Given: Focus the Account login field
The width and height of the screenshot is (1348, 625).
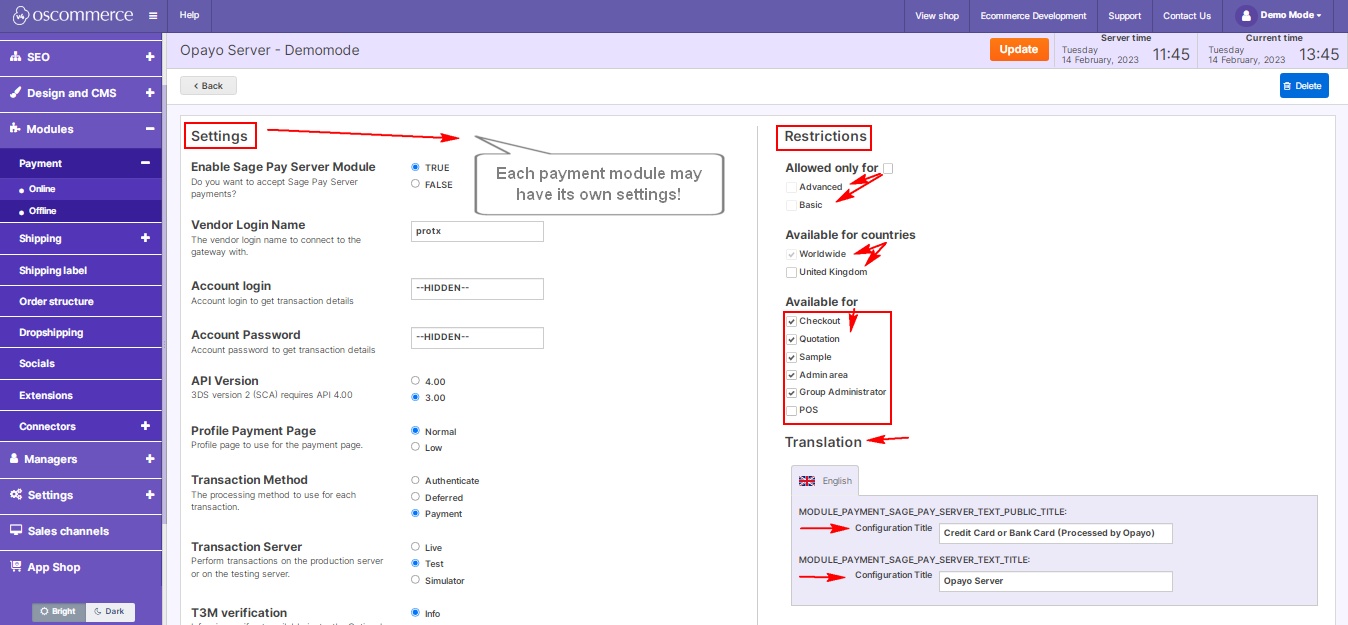Looking at the screenshot, I should click(x=477, y=288).
